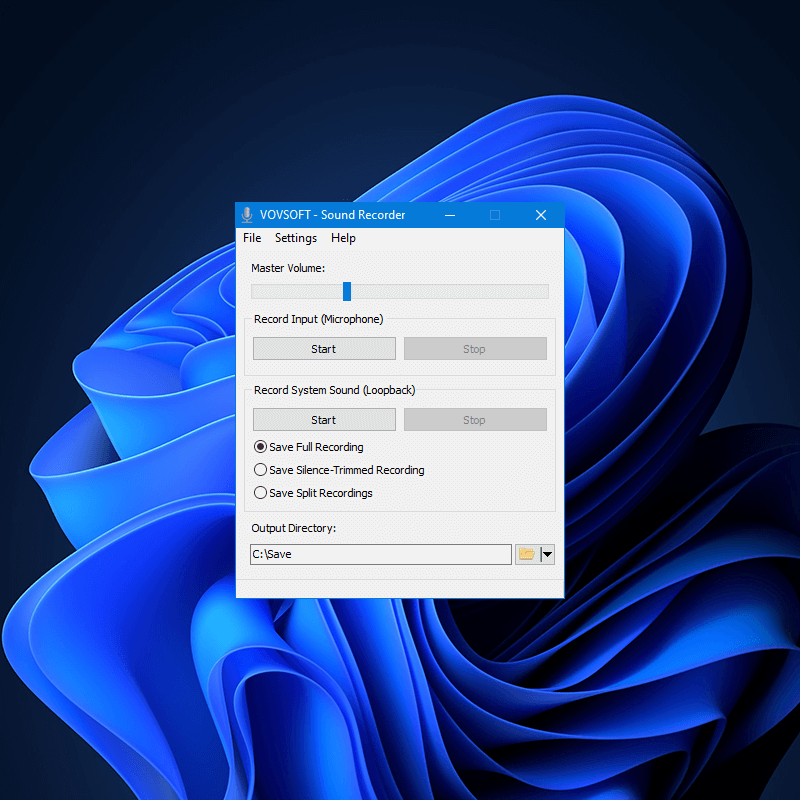Open the File menu

(x=251, y=238)
